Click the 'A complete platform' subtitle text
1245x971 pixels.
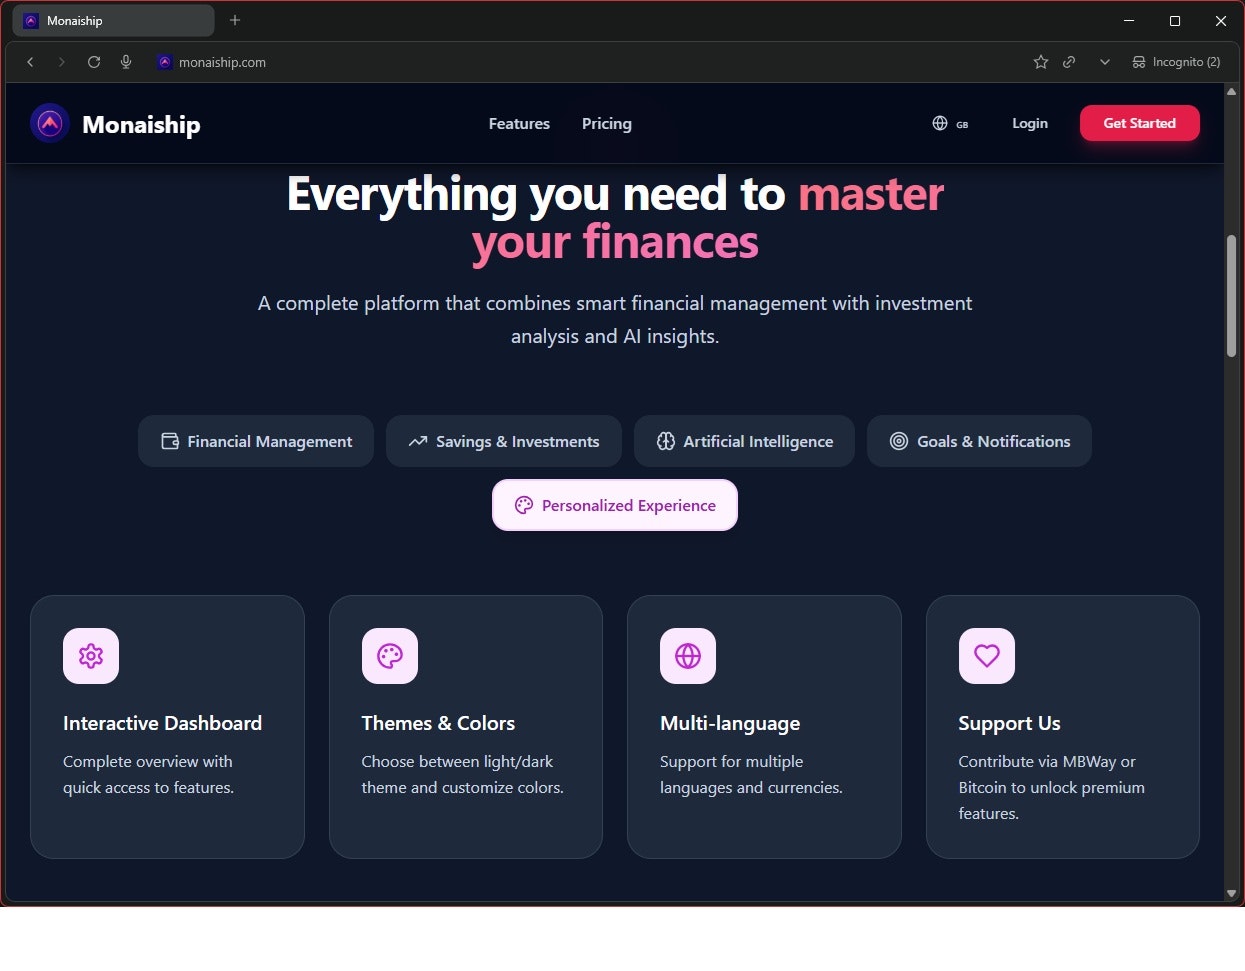click(x=615, y=319)
